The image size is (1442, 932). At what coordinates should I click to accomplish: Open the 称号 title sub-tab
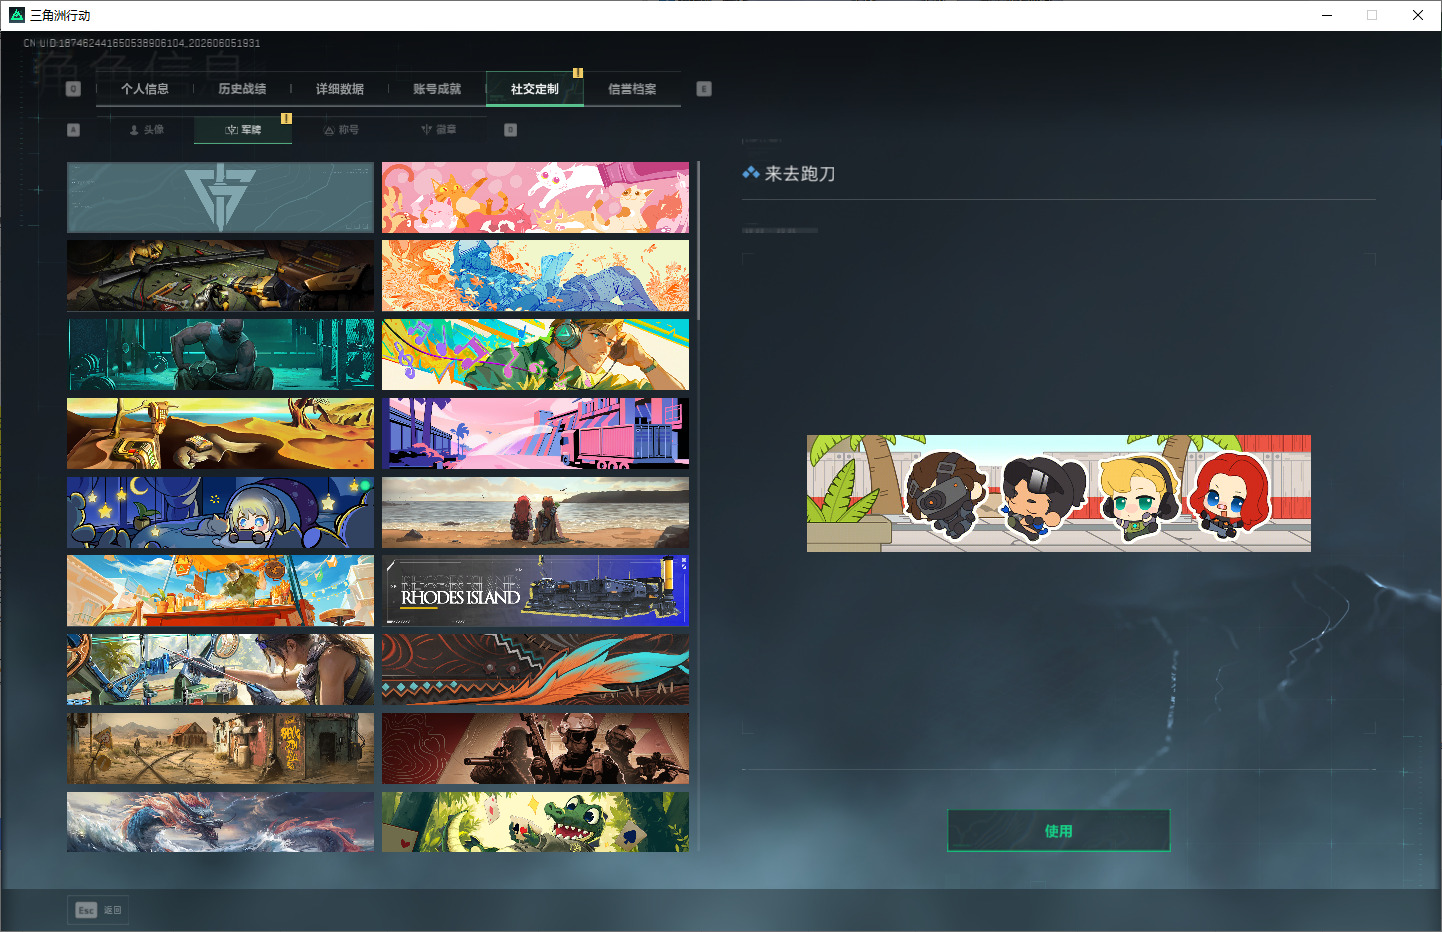341,130
